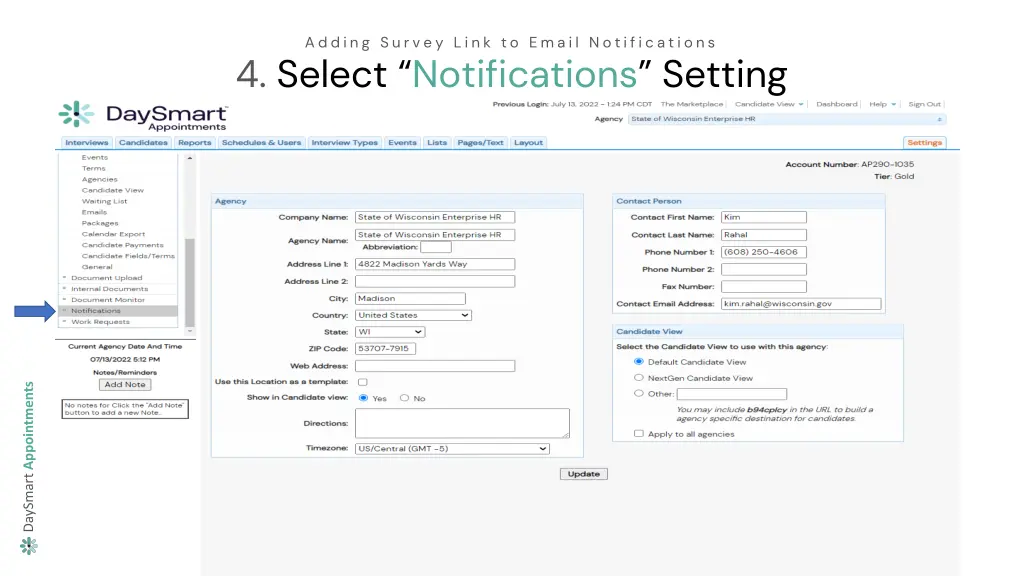Click the Update button

(x=583, y=474)
